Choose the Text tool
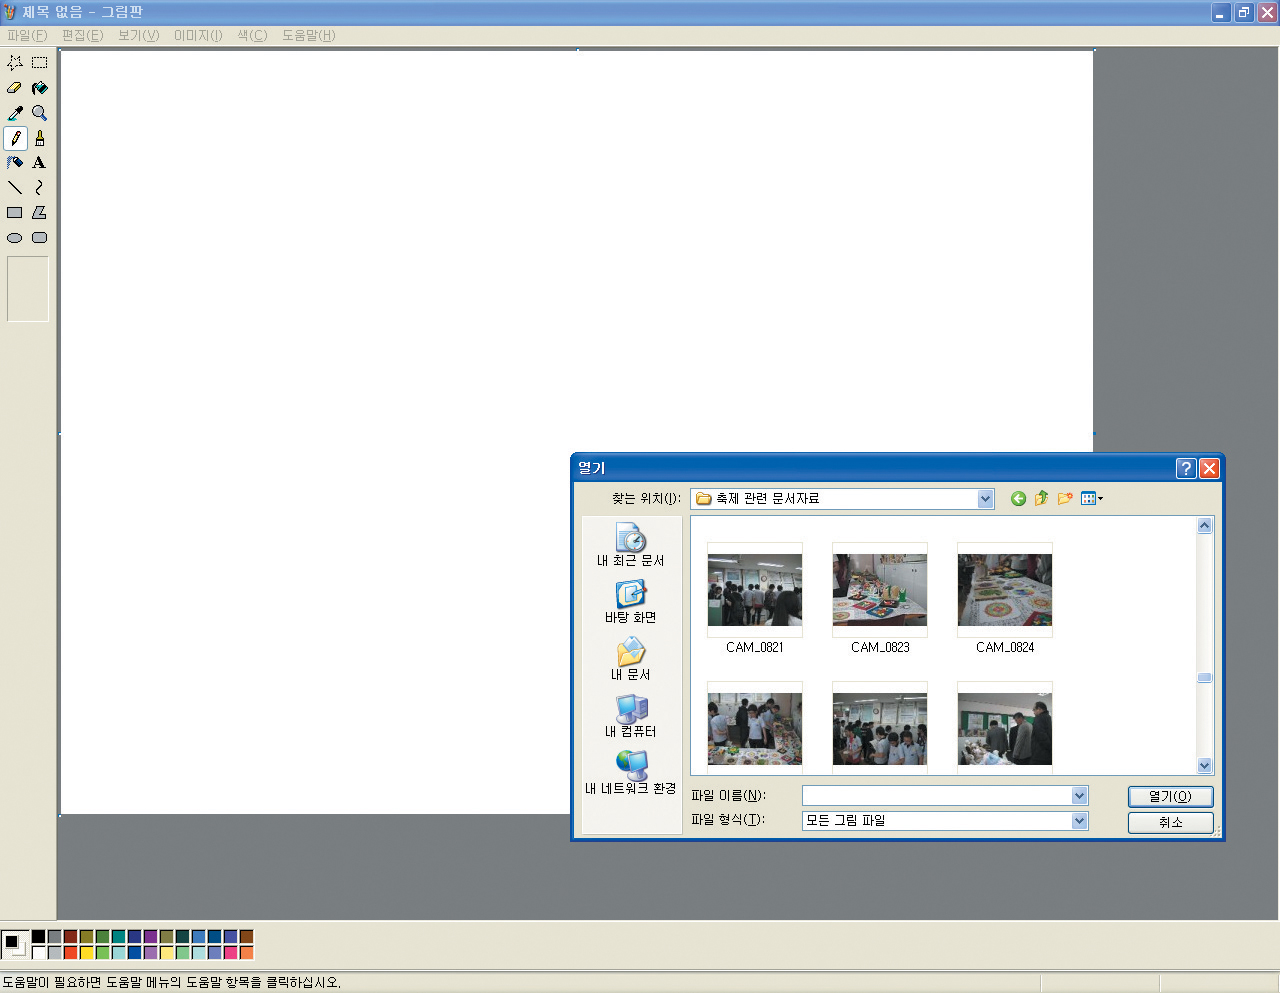This screenshot has width=1280, height=993. (x=39, y=163)
